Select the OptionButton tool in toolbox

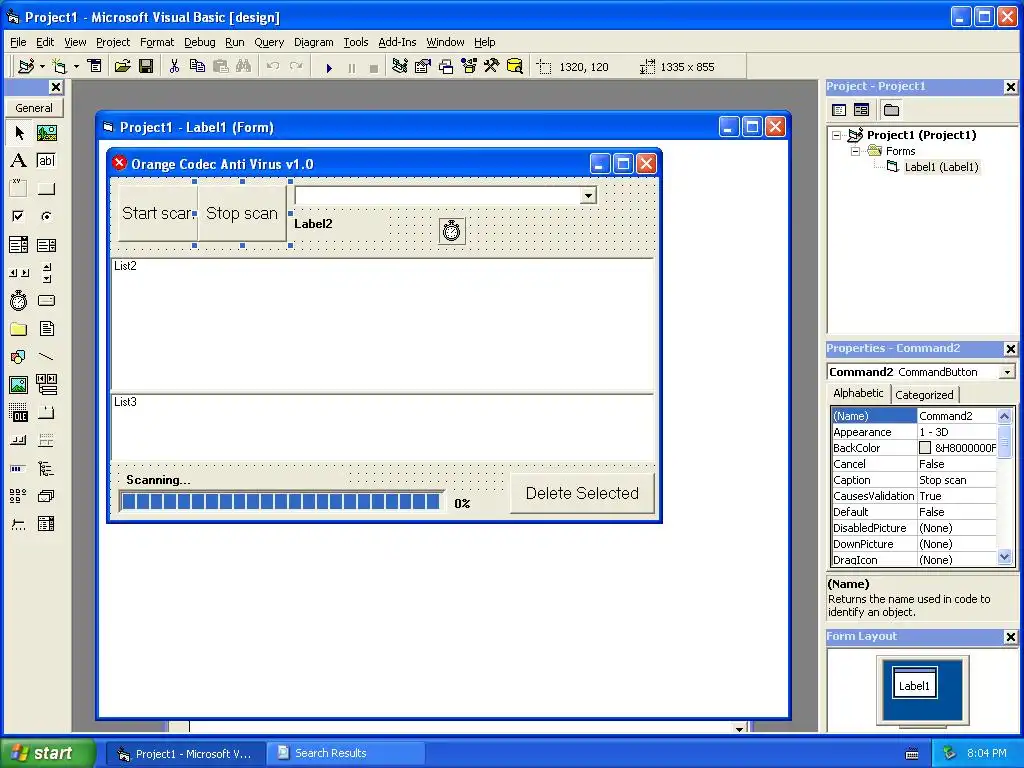coord(46,216)
